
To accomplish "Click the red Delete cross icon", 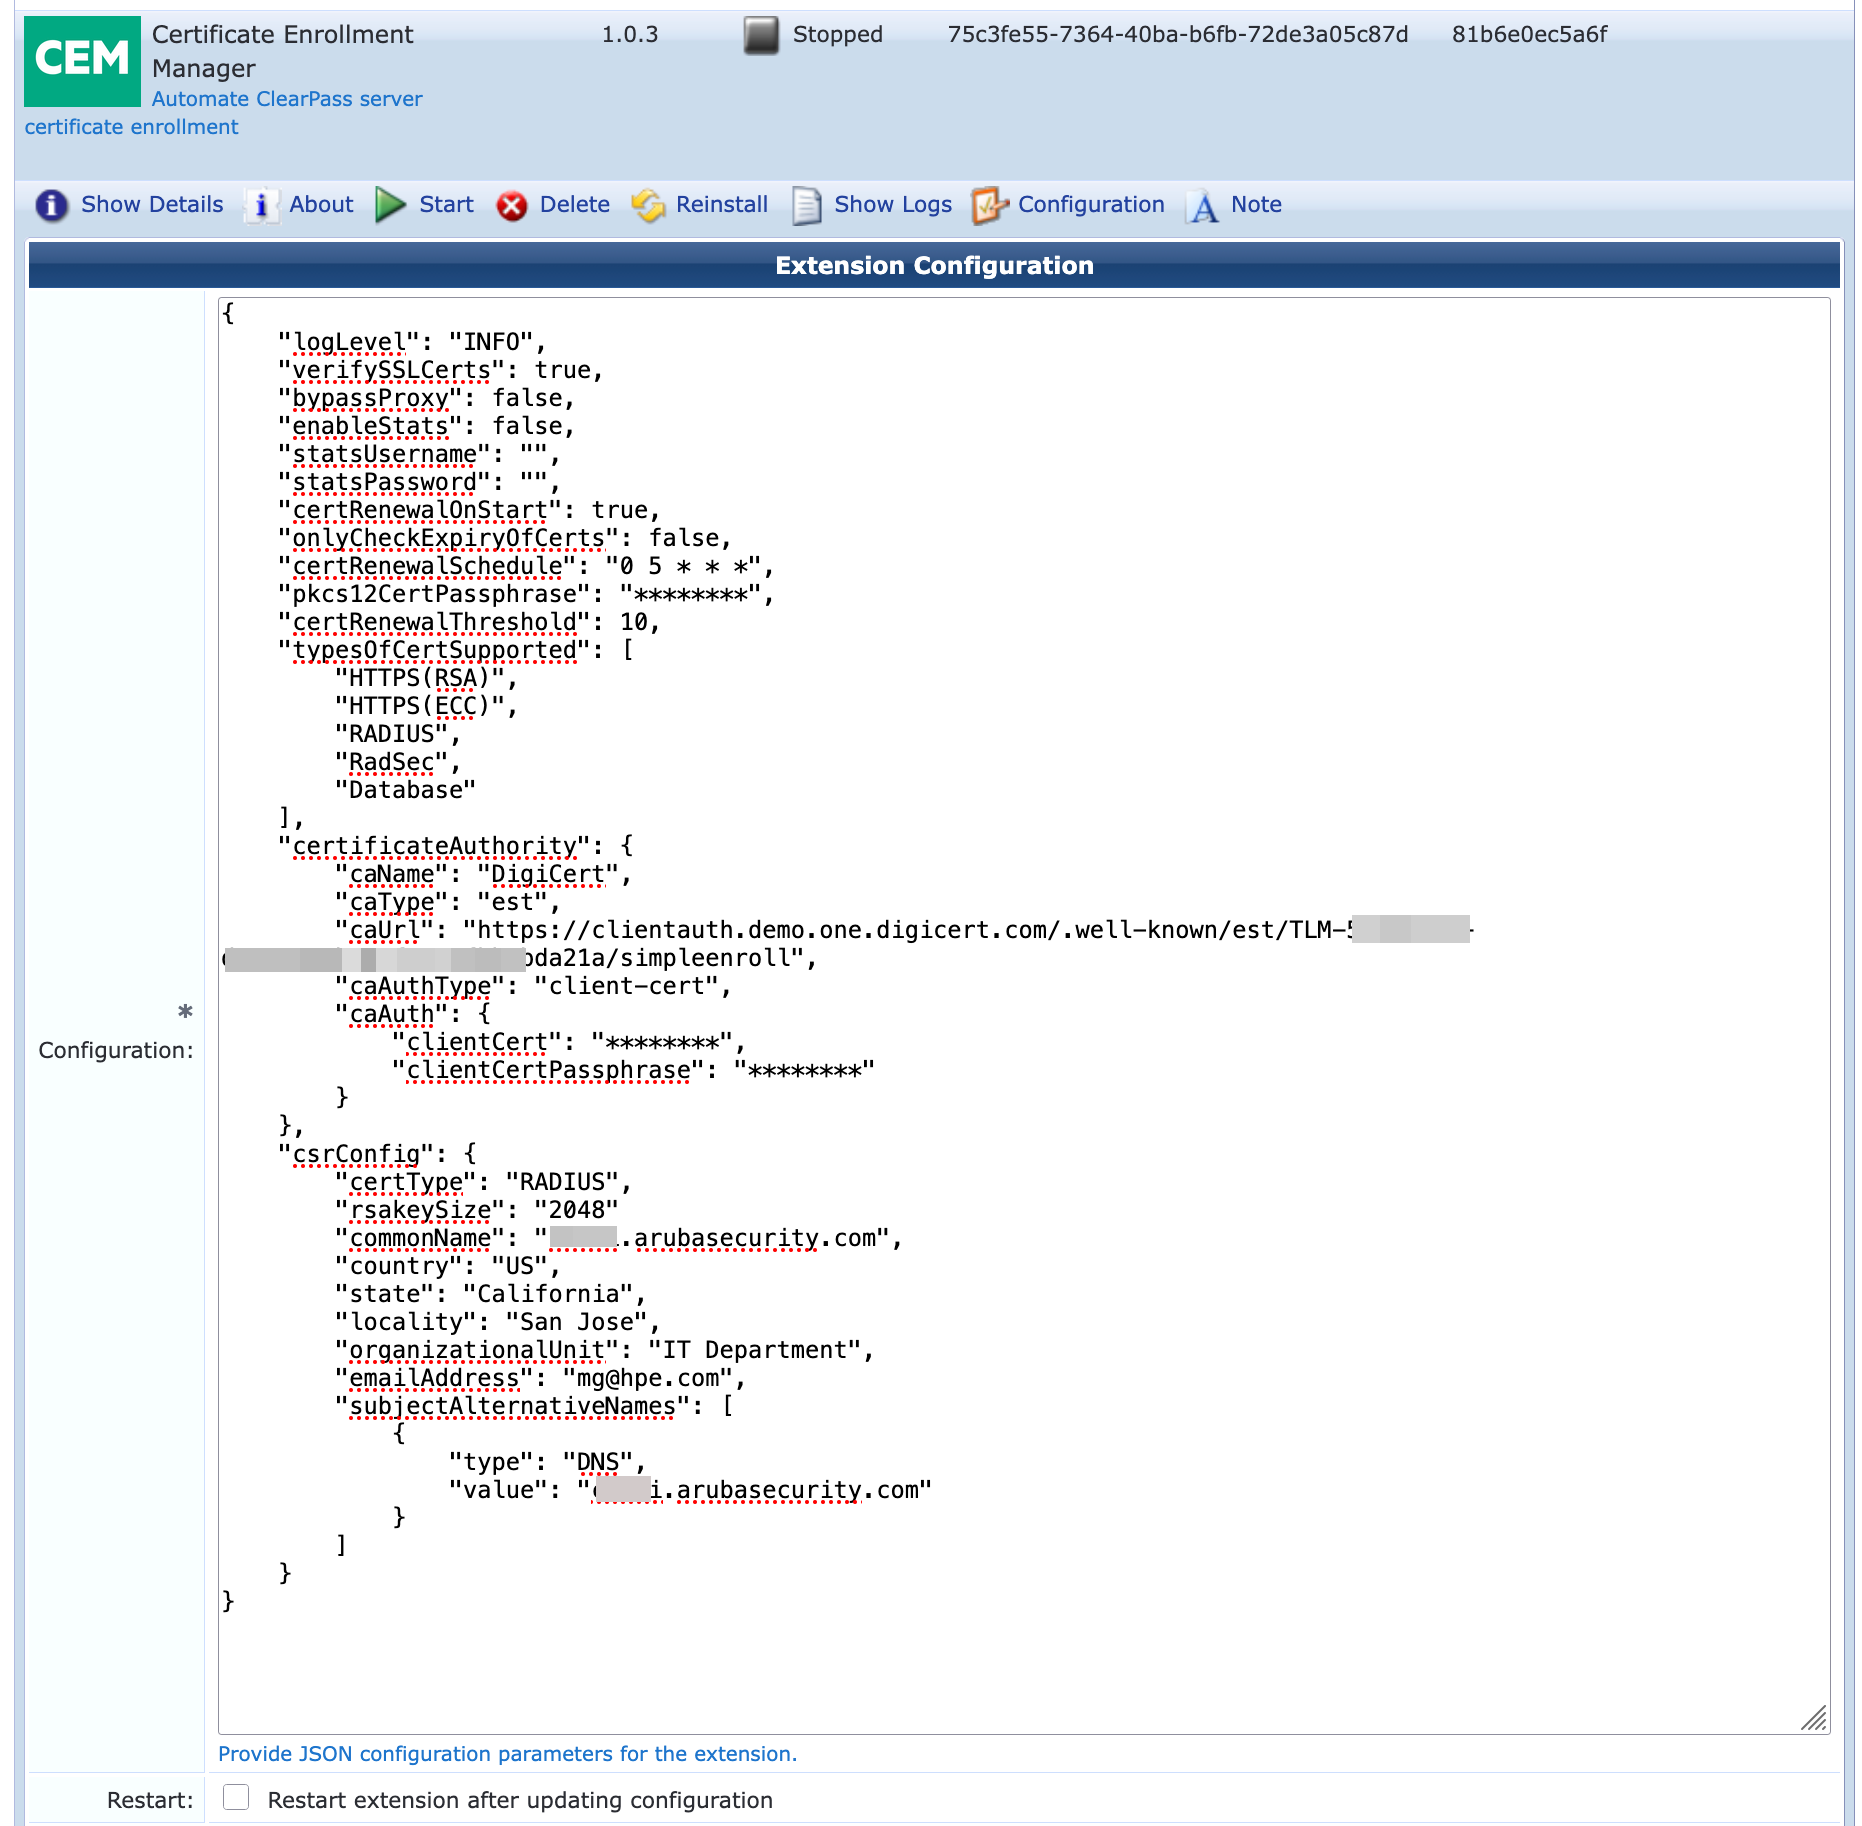I will [512, 206].
